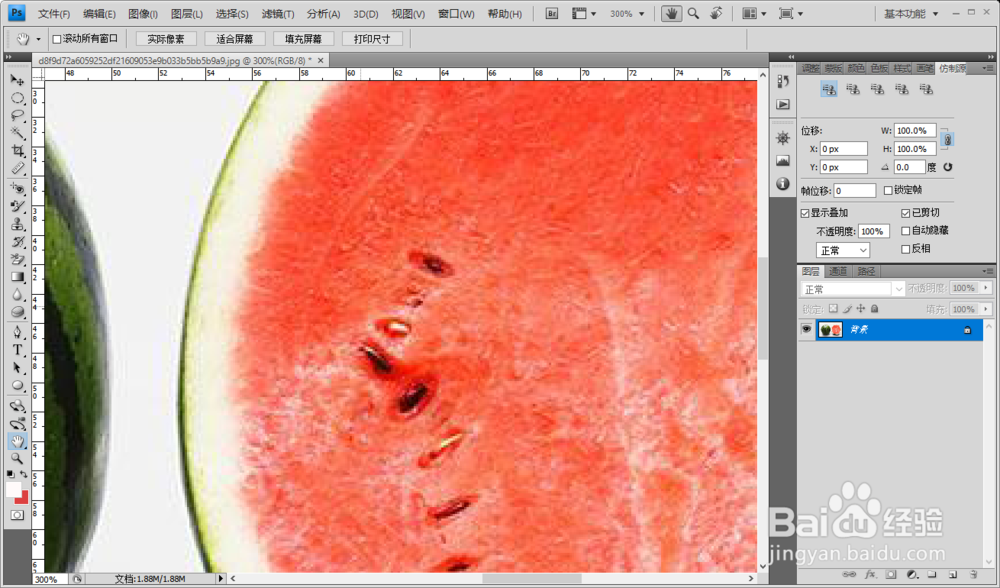The width and height of the screenshot is (1000, 588).
Task: Select the Ellipse shape tool
Action: [x=17, y=386]
